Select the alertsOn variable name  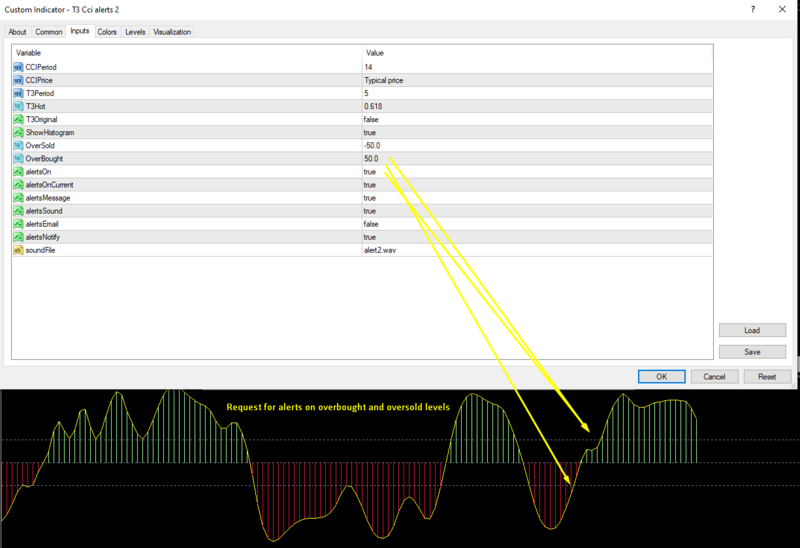[x=38, y=171]
